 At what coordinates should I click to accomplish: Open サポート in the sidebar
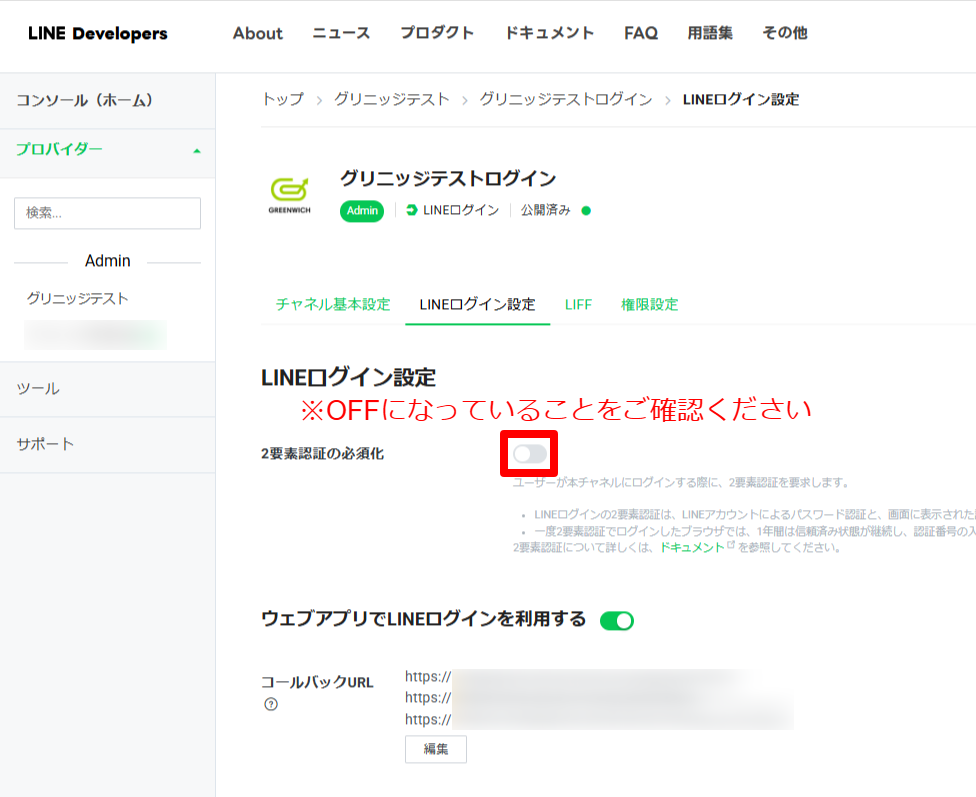click(x=45, y=445)
